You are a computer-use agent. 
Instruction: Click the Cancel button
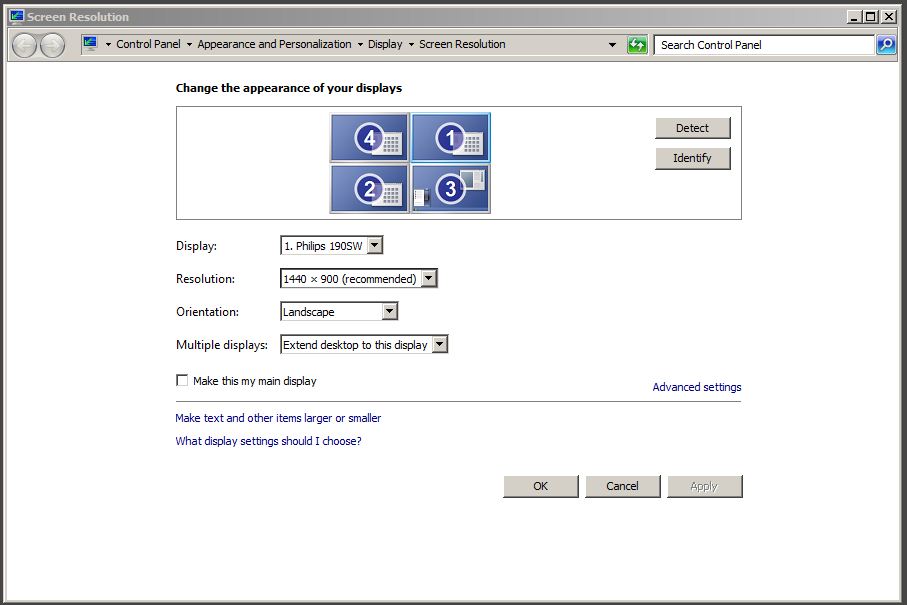coord(622,486)
